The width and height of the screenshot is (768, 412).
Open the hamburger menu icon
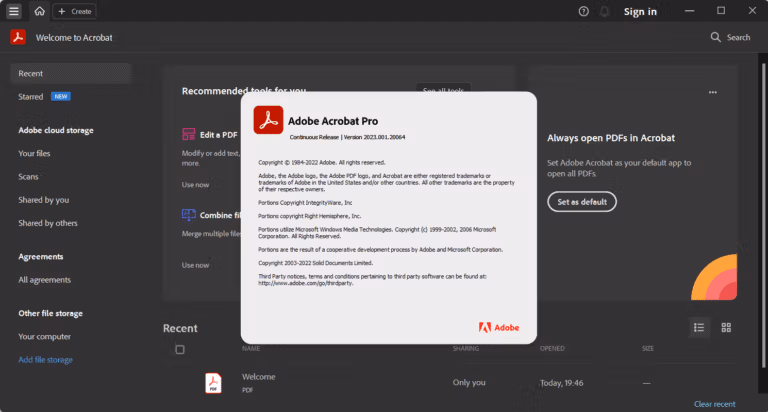[14, 11]
